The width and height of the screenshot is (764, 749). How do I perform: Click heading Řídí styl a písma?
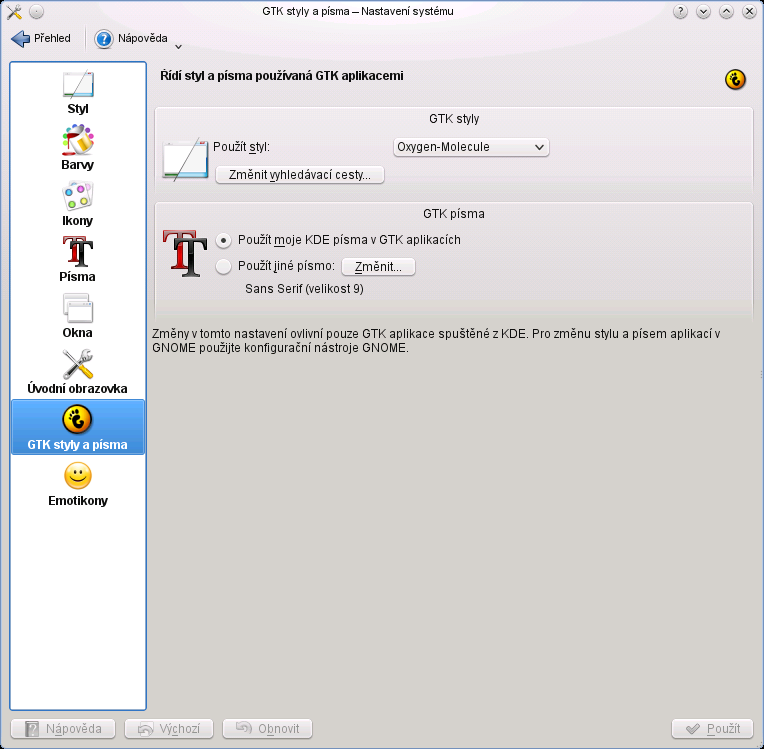coord(282,76)
